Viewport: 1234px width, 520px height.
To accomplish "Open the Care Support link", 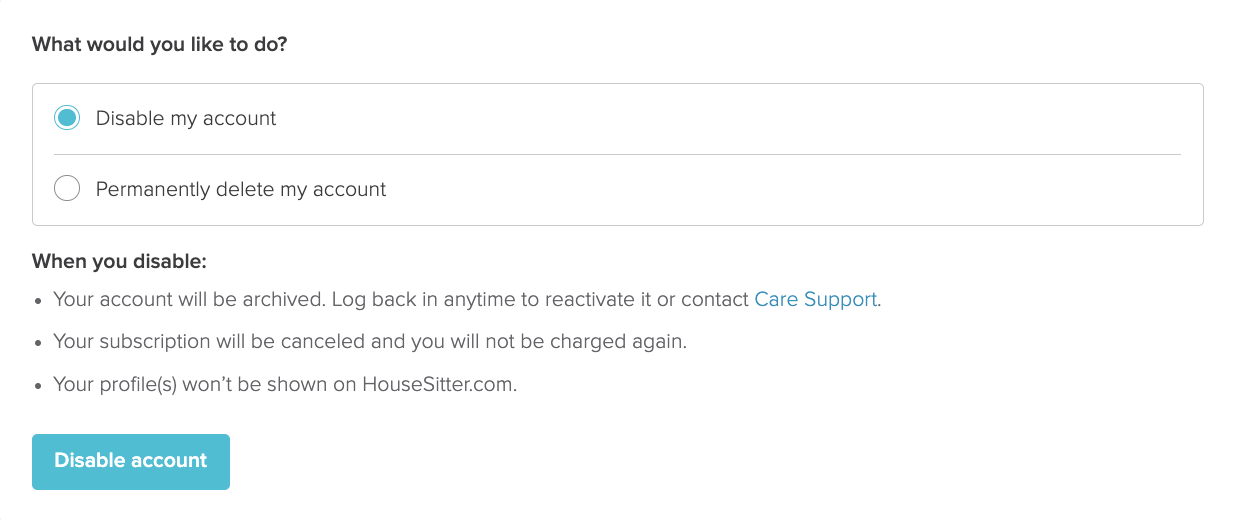I will [x=816, y=299].
